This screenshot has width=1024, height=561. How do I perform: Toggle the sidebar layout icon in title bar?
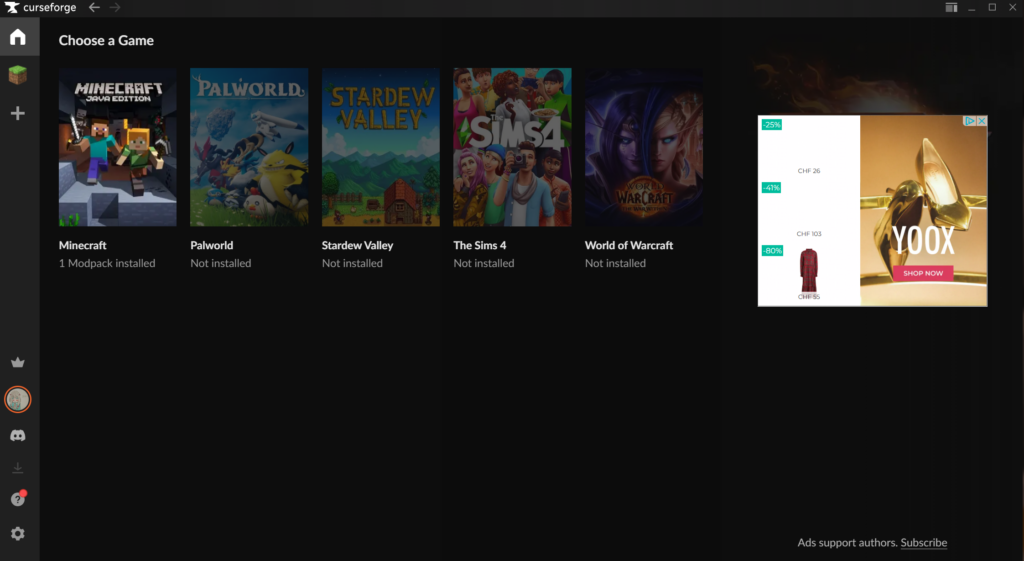click(950, 8)
